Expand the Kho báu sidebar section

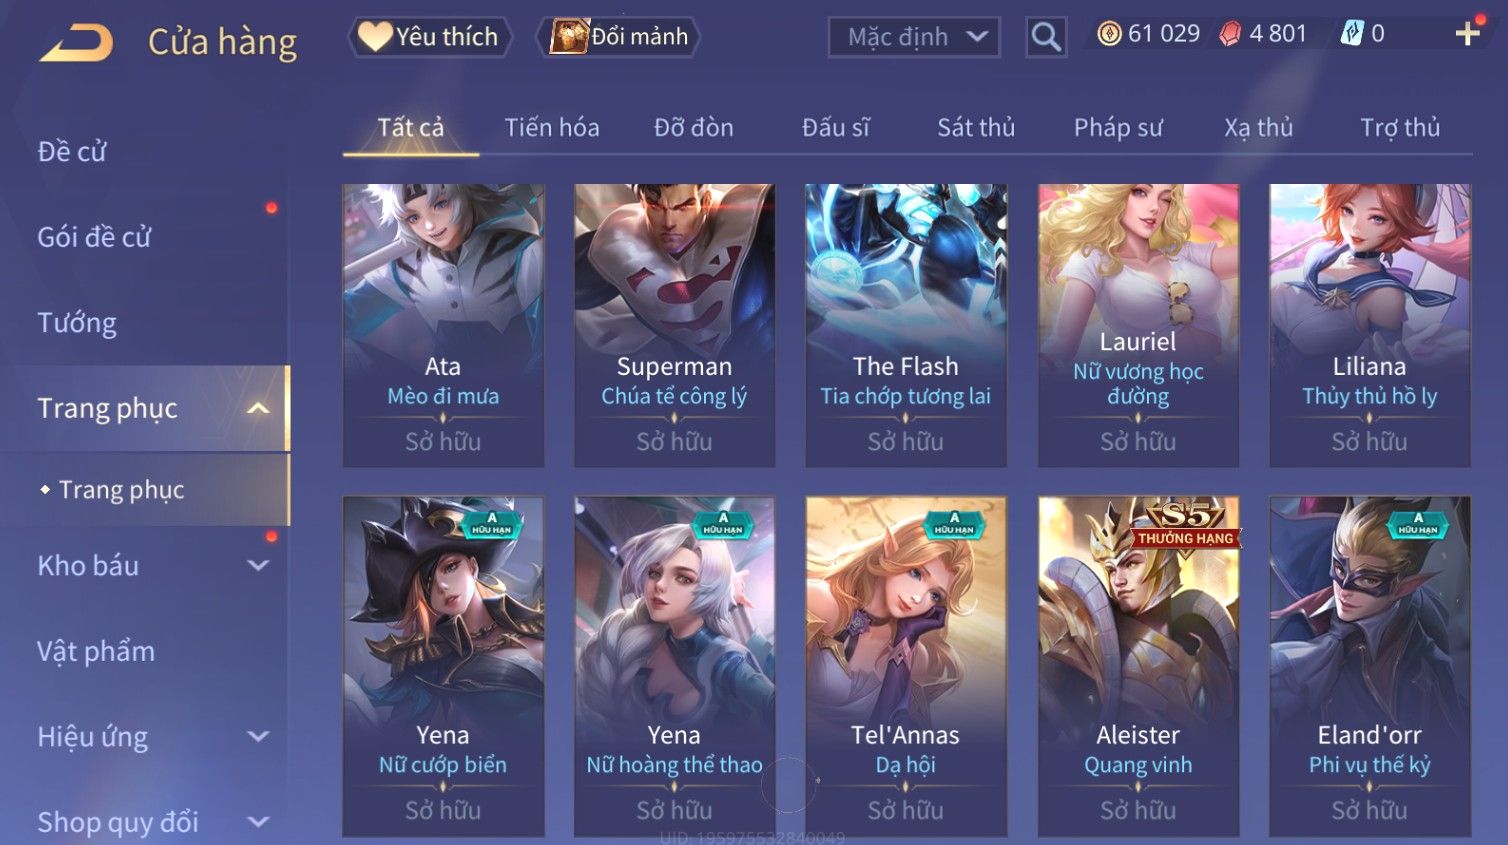[258, 565]
